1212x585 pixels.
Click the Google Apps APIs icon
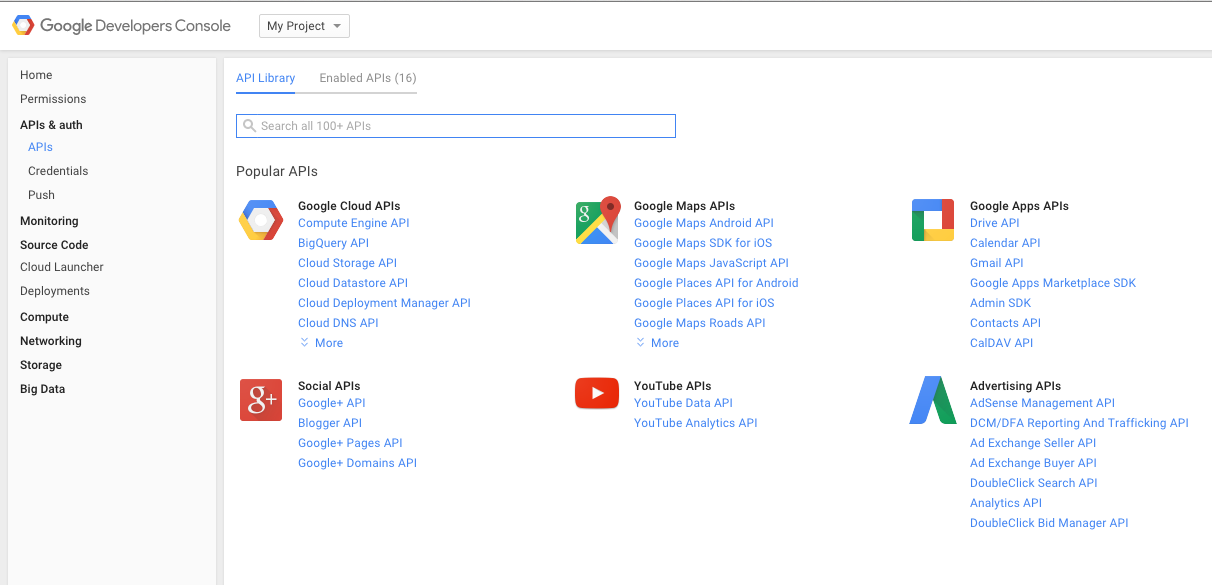(x=933, y=220)
